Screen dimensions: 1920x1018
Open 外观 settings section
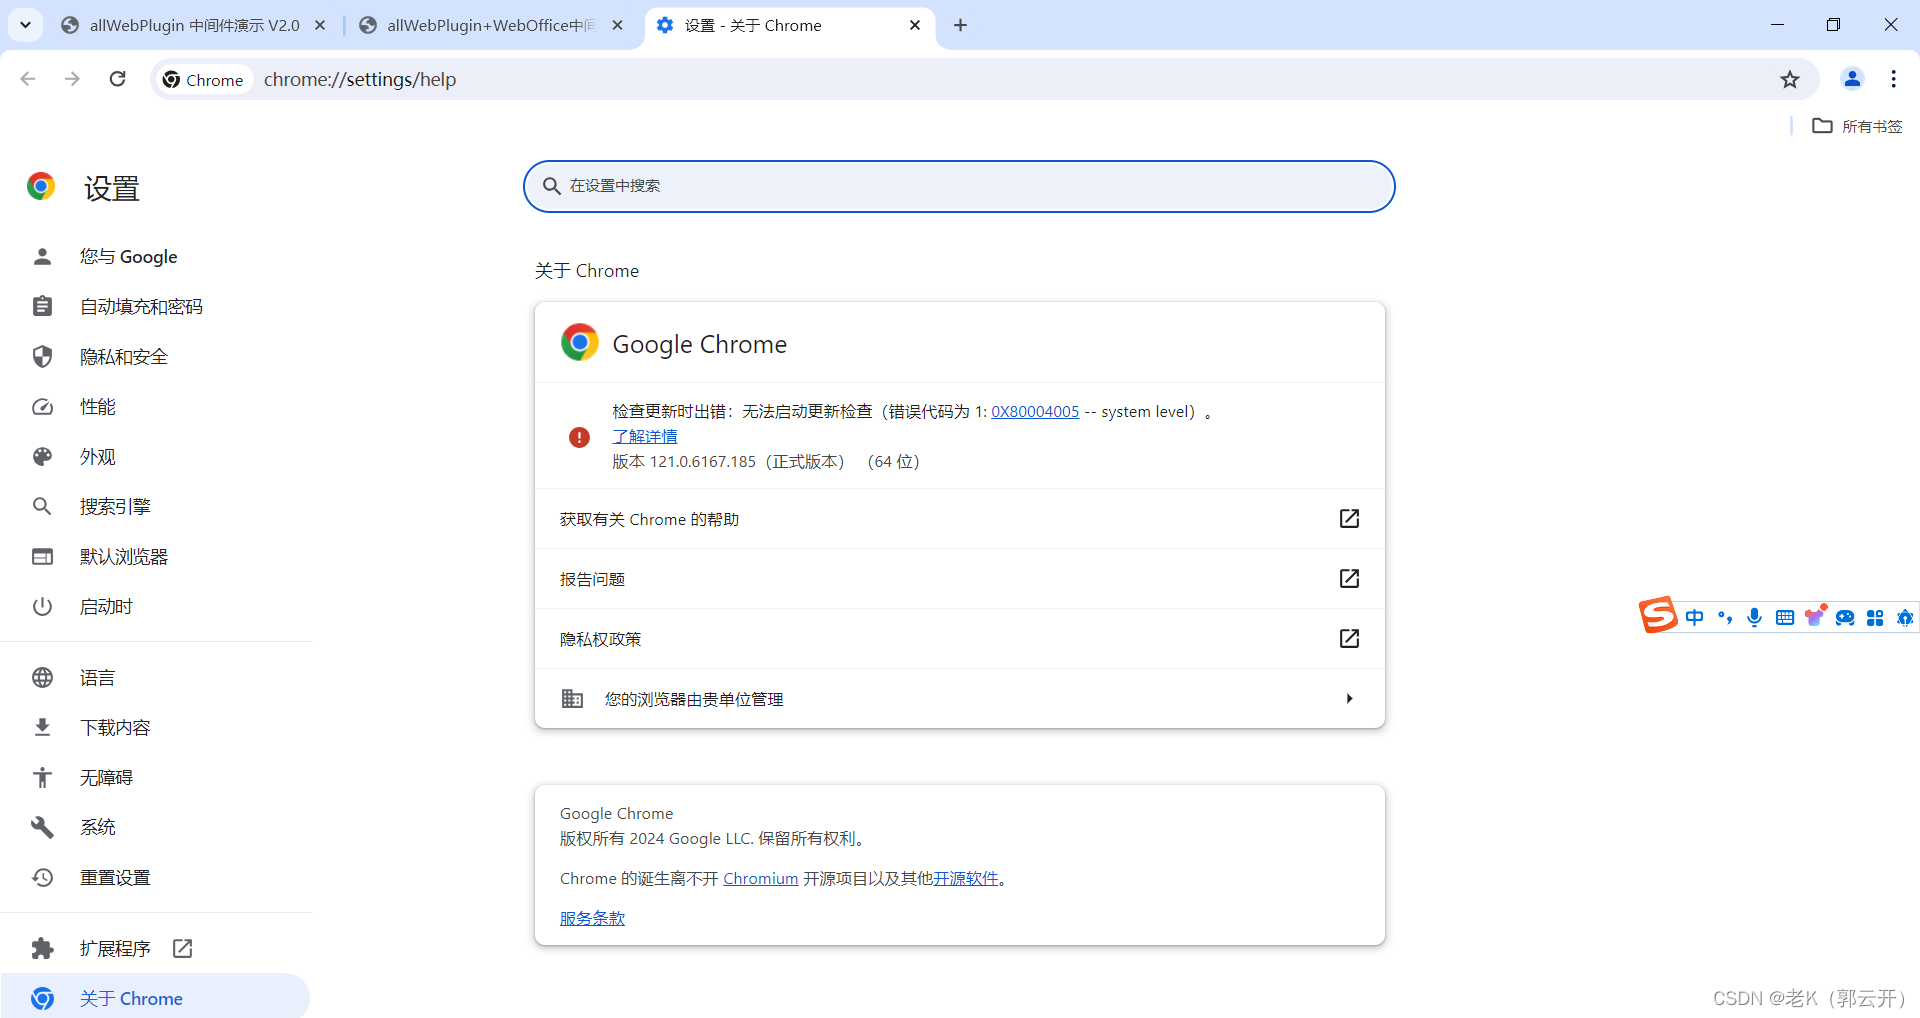pos(157,457)
